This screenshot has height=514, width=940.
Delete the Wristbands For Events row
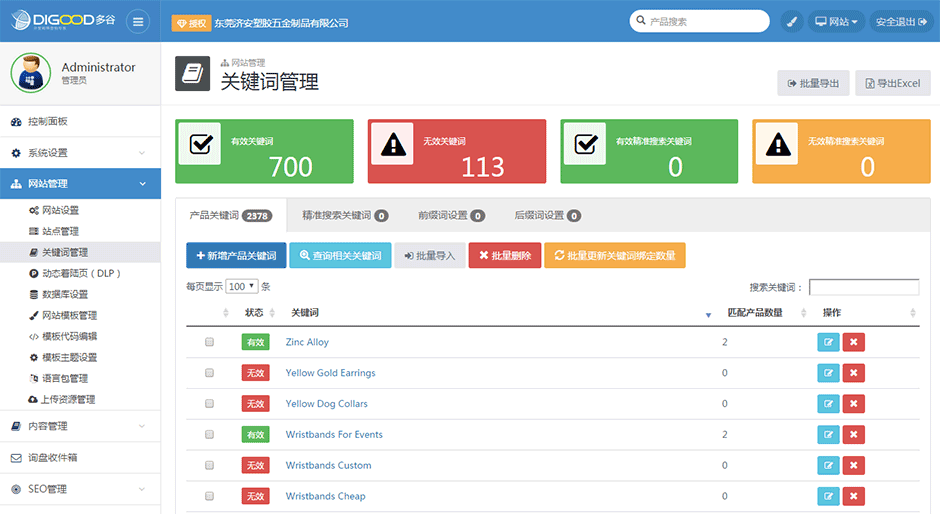(x=854, y=434)
